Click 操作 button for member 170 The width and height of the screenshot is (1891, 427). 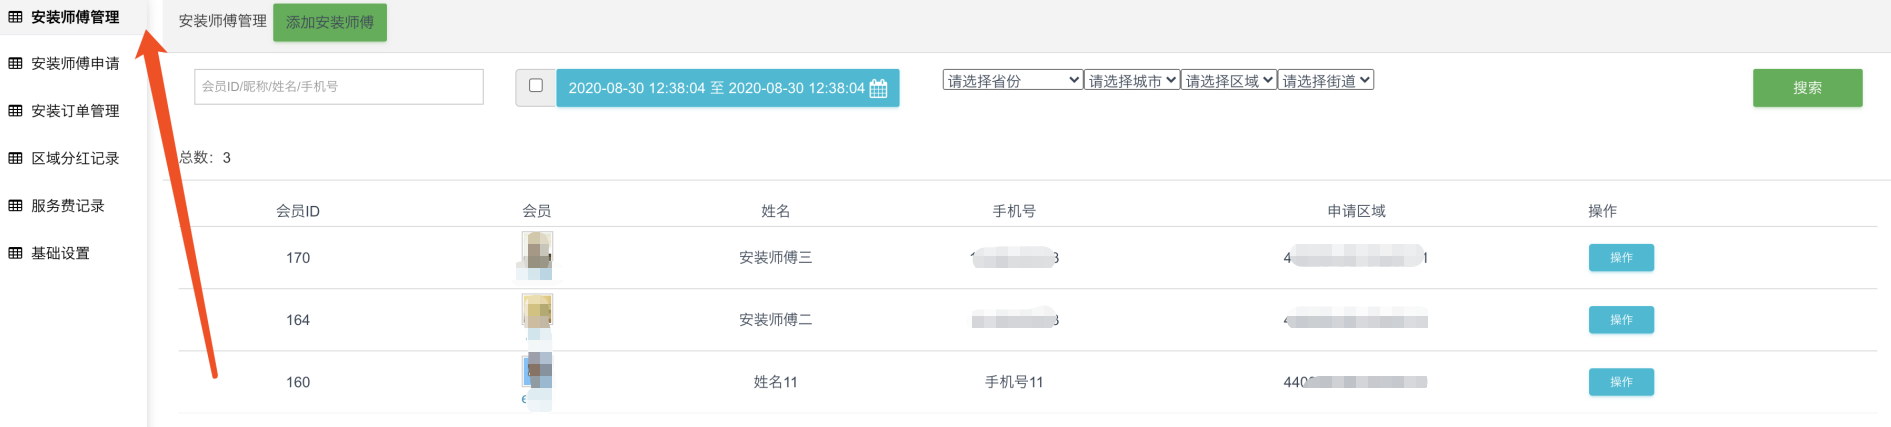pyautogui.click(x=1621, y=258)
